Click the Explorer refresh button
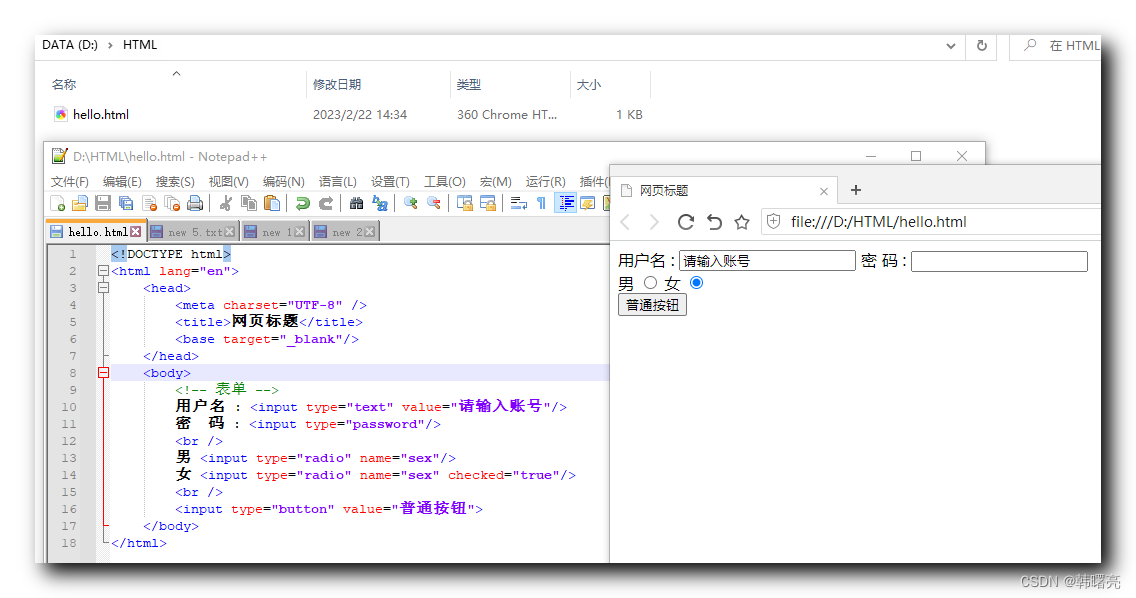Viewport: 1136px width, 598px height. click(982, 46)
